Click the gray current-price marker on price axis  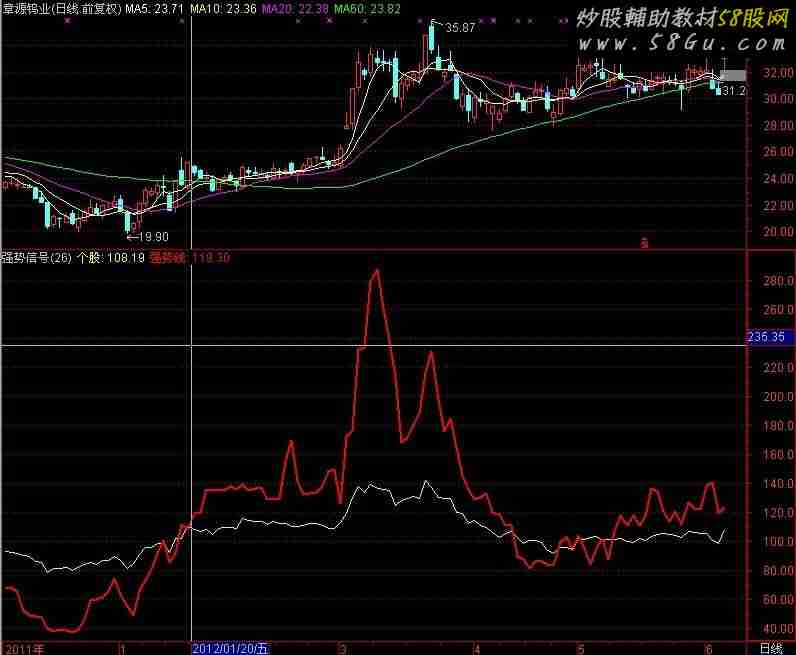click(x=733, y=75)
